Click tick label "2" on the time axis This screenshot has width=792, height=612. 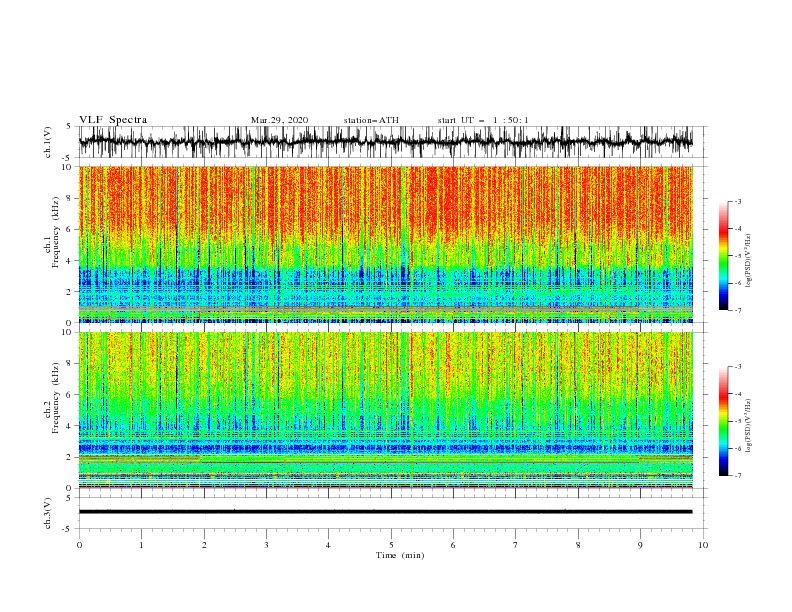204,545
